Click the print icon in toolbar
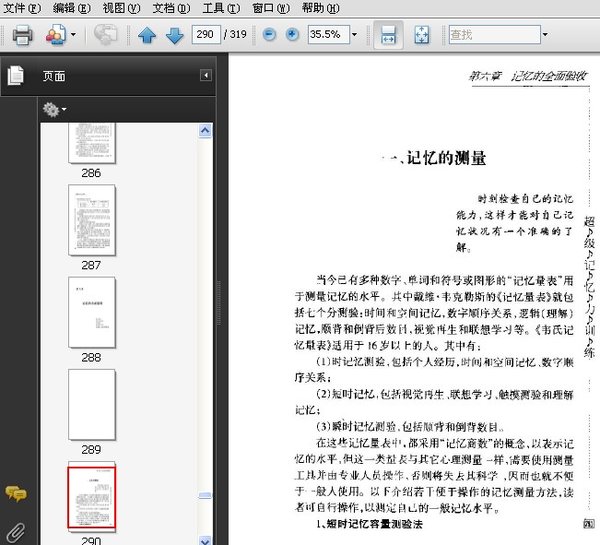600x545 pixels. coord(23,35)
